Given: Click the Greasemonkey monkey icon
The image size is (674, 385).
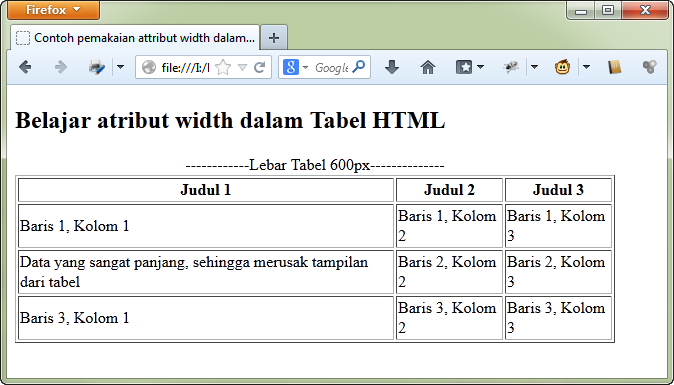Looking at the screenshot, I should pyautogui.click(x=562, y=67).
